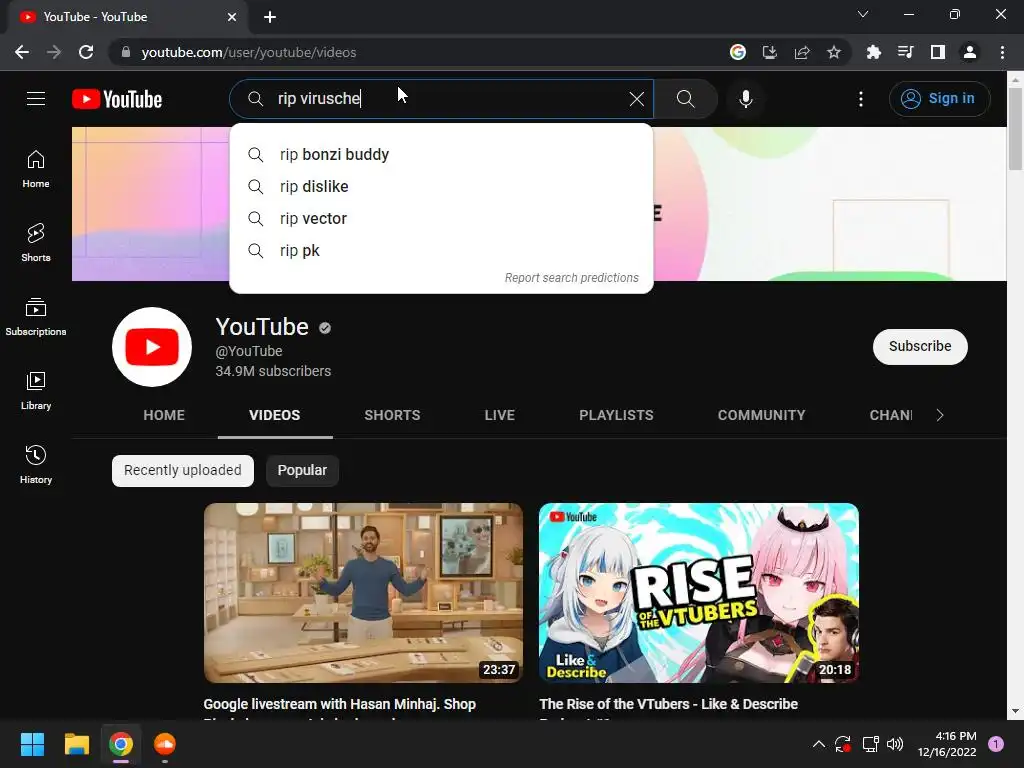
Task: Click the YouTube logo in header
Action: click(x=117, y=99)
